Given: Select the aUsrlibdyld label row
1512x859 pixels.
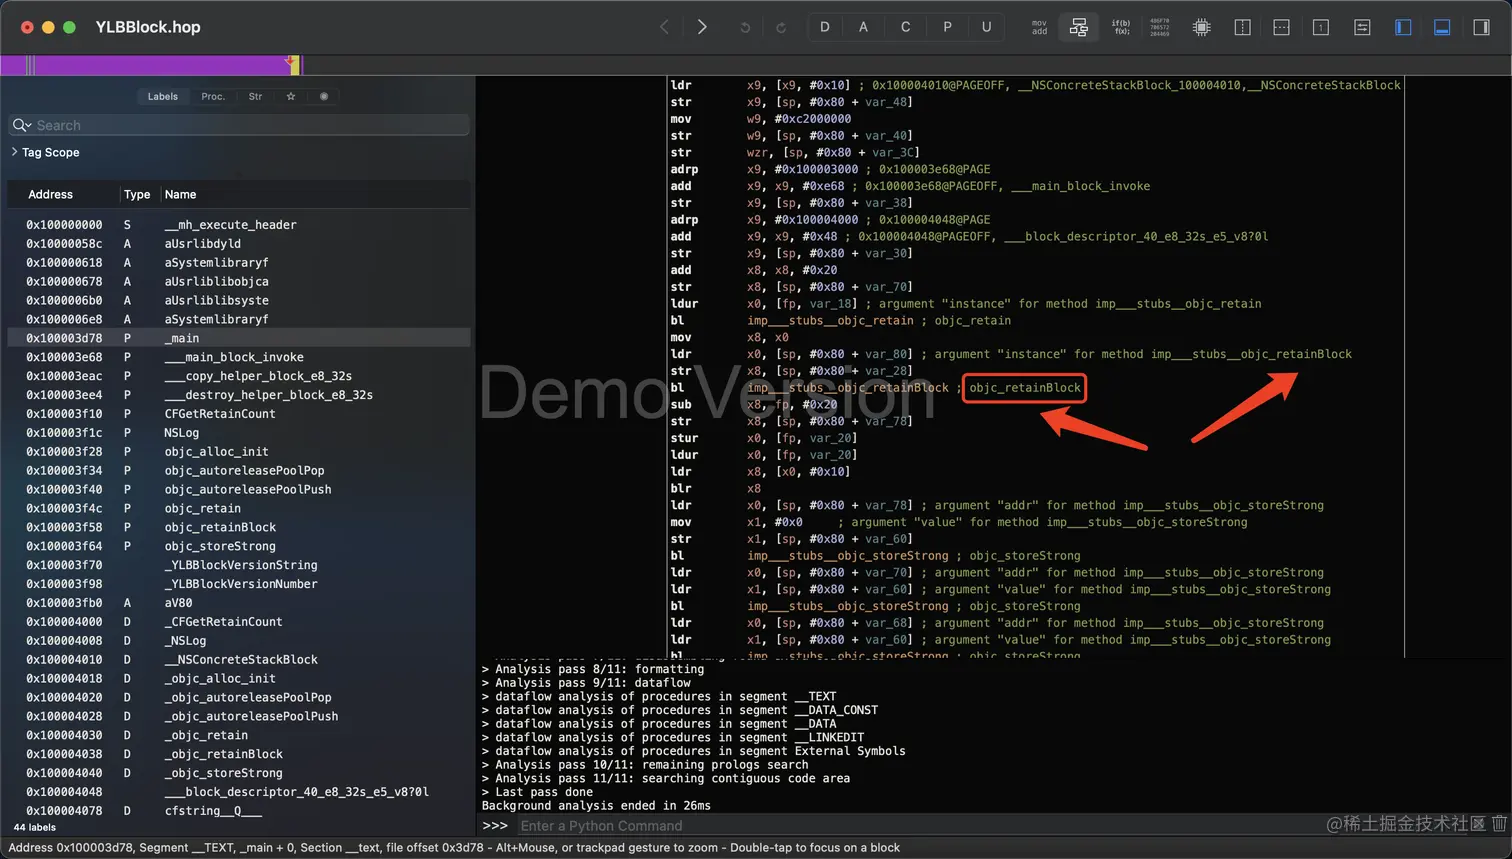Looking at the screenshot, I should tap(239, 244).
